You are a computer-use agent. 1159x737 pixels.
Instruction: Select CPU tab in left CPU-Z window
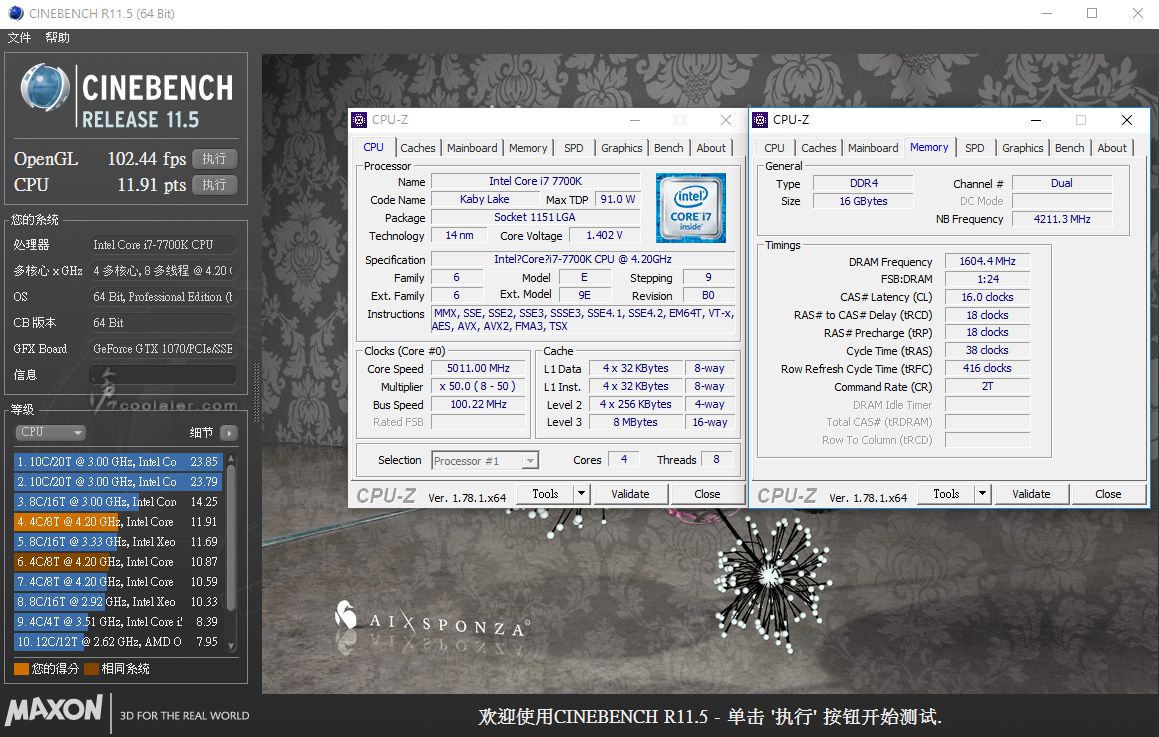[x=373, y=147]
